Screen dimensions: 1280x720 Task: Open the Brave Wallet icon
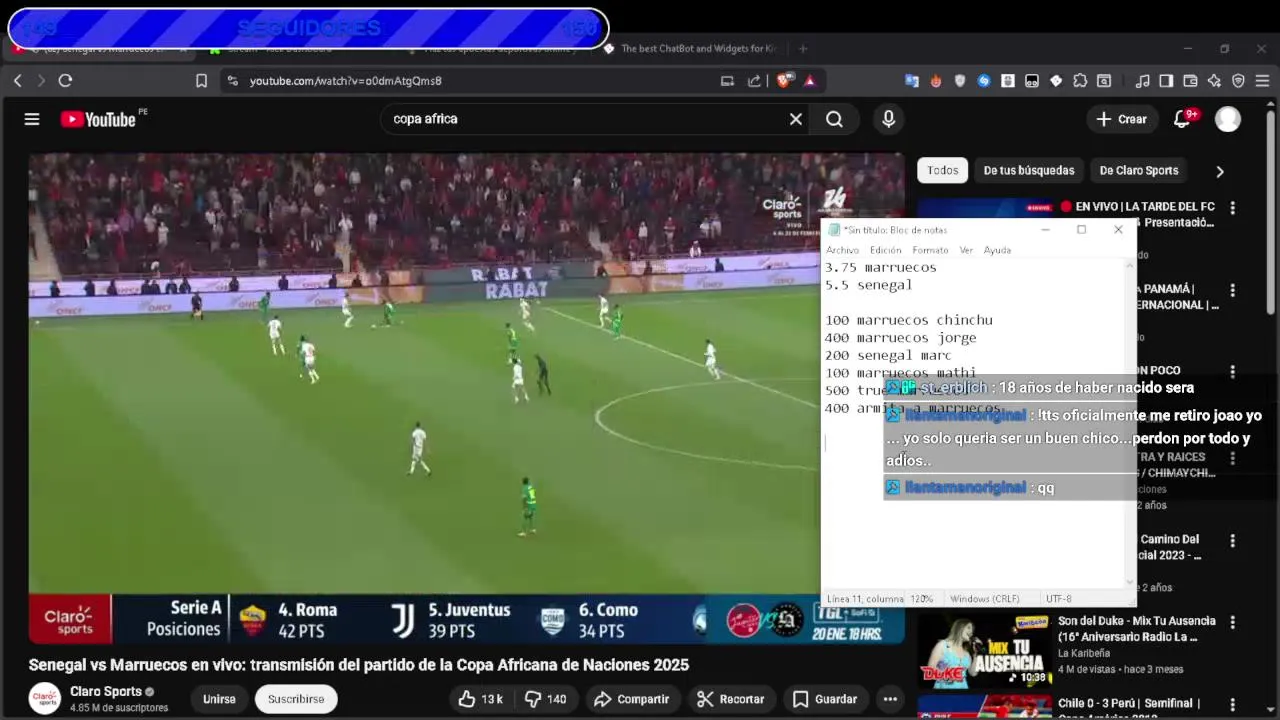point(1190,81)
